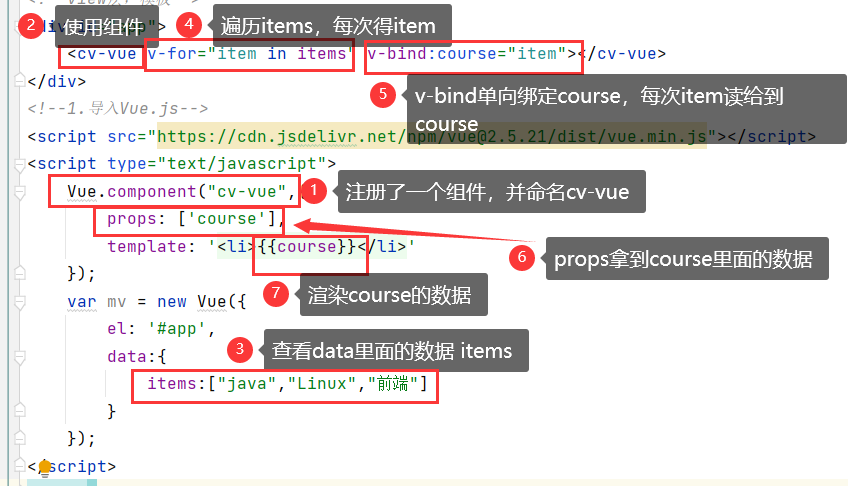Click the red circle numbered 7
Image resolution: width=848 pixels, height=486 pixels.
pyautogui.click(x=277, y=293)
